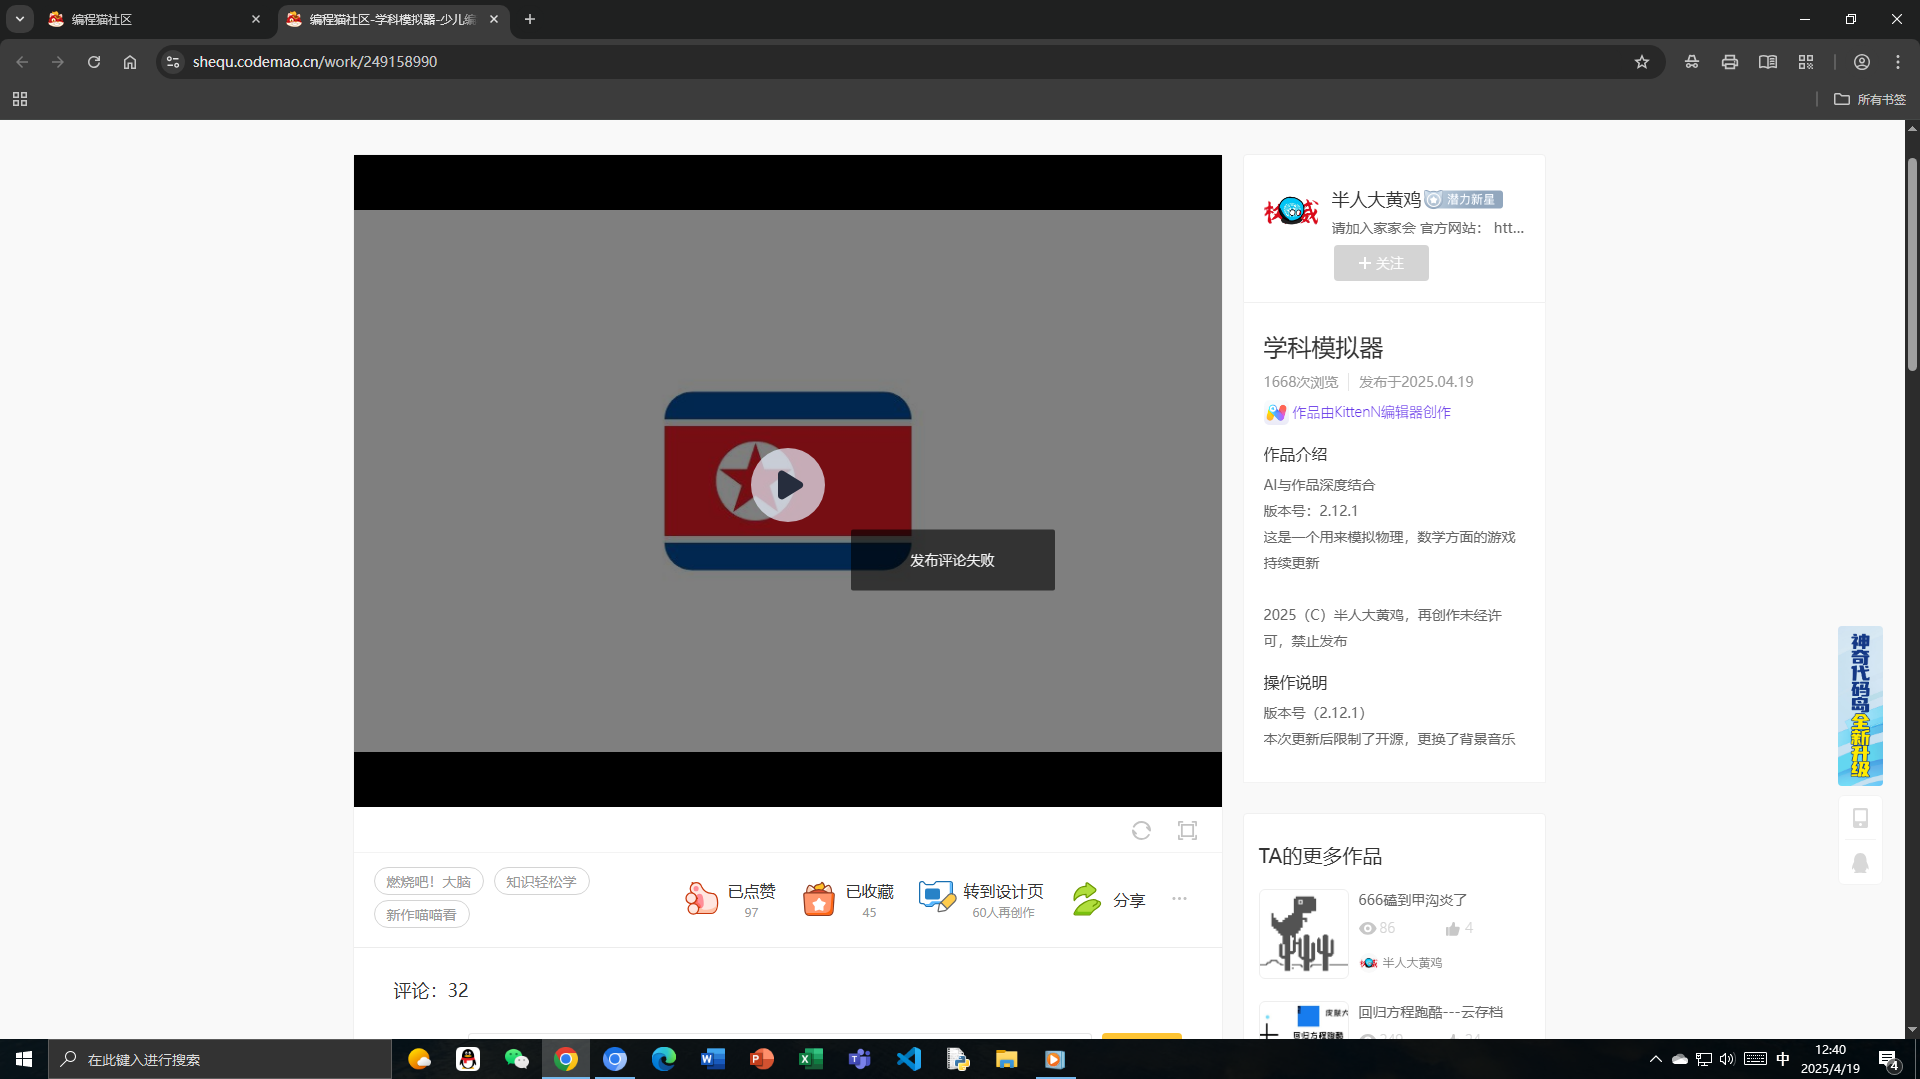Screen dimensions: 1920x1079
Task: Click the mobile device icon in side float bar
Action: pos(1860,818)
